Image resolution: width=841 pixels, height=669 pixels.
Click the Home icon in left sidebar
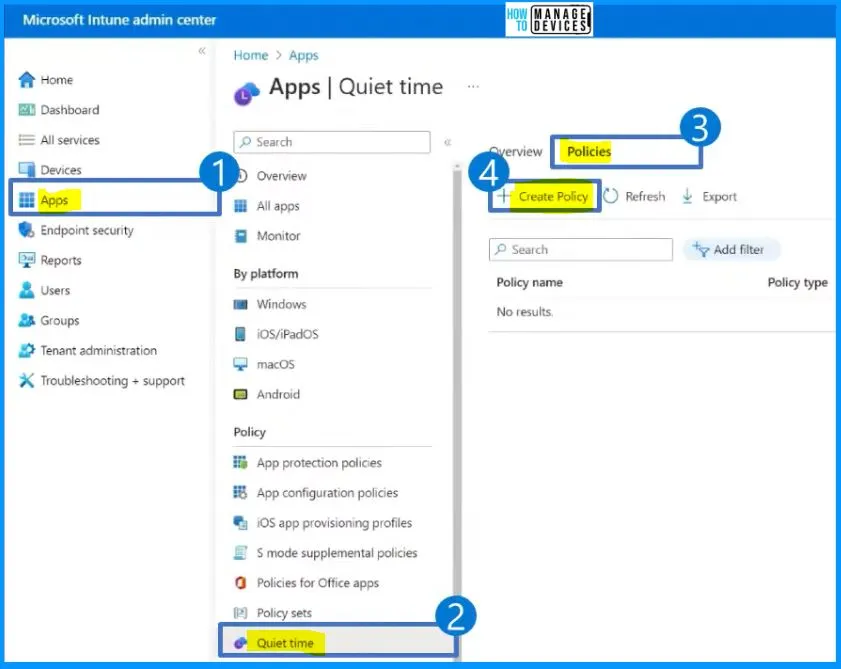coord(27,80)
